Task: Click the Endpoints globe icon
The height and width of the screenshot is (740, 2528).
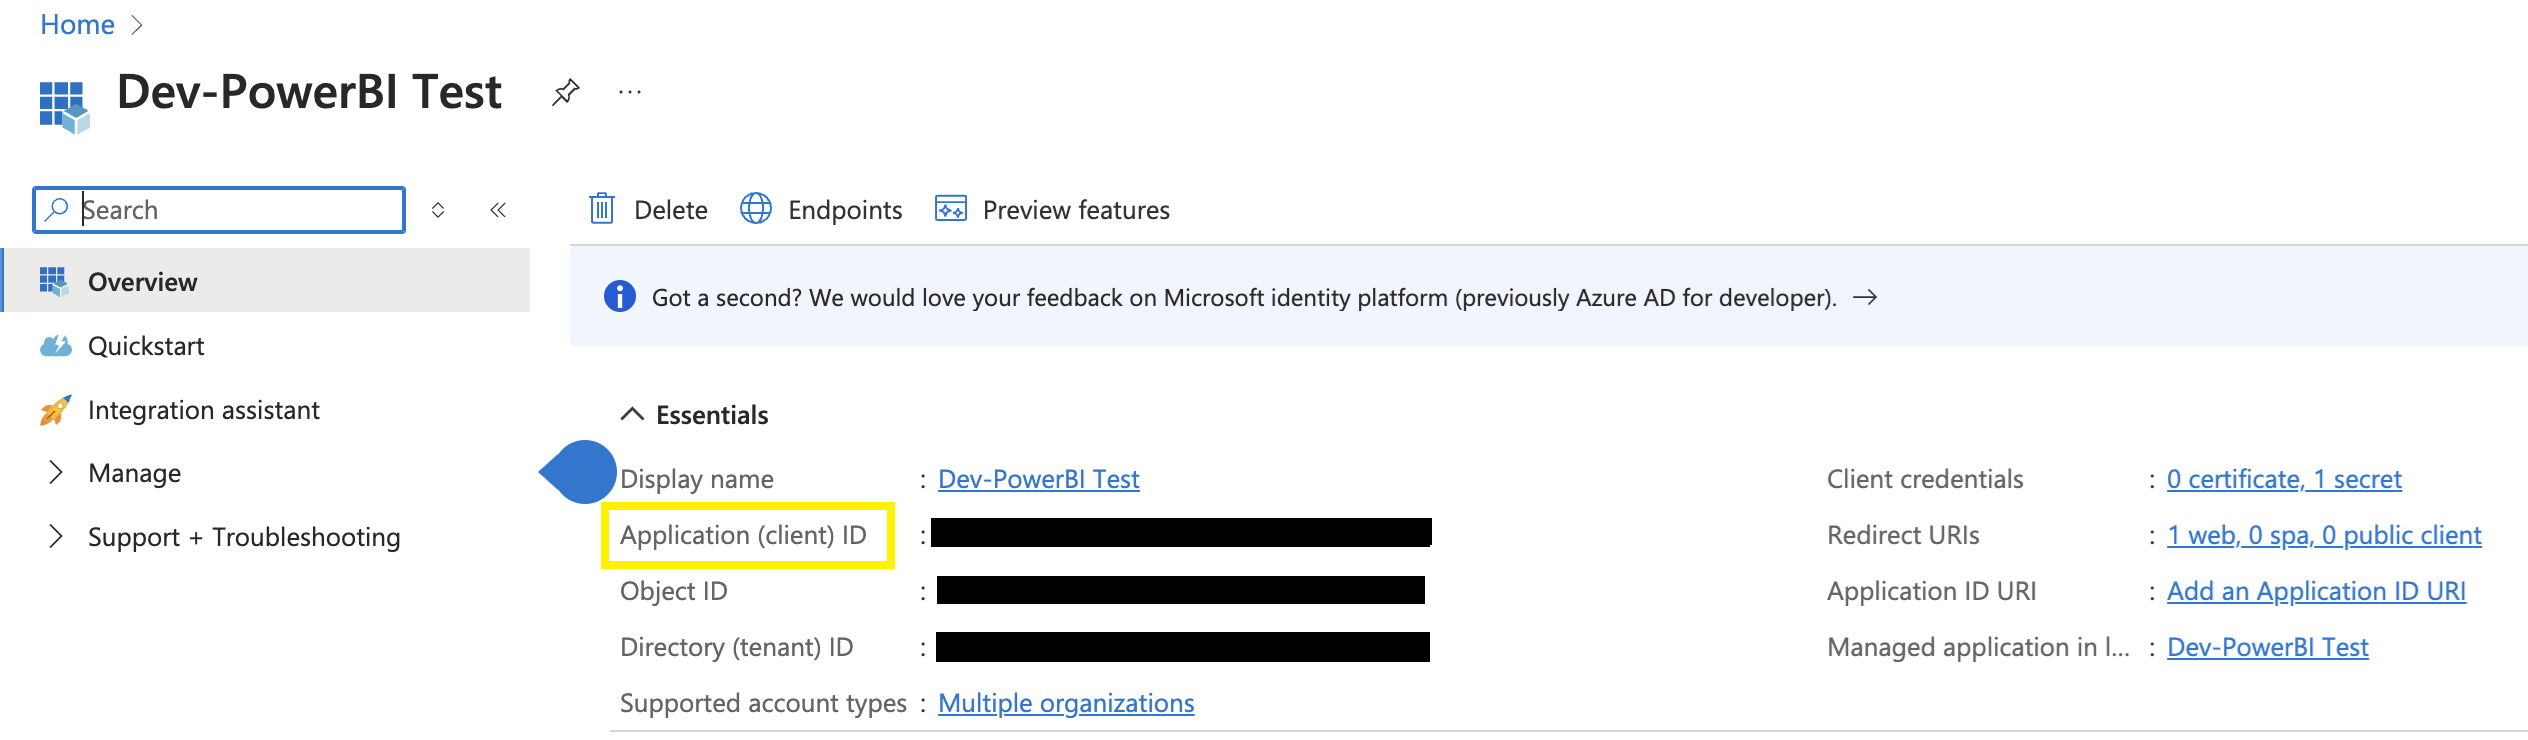Action: point(756,209)
